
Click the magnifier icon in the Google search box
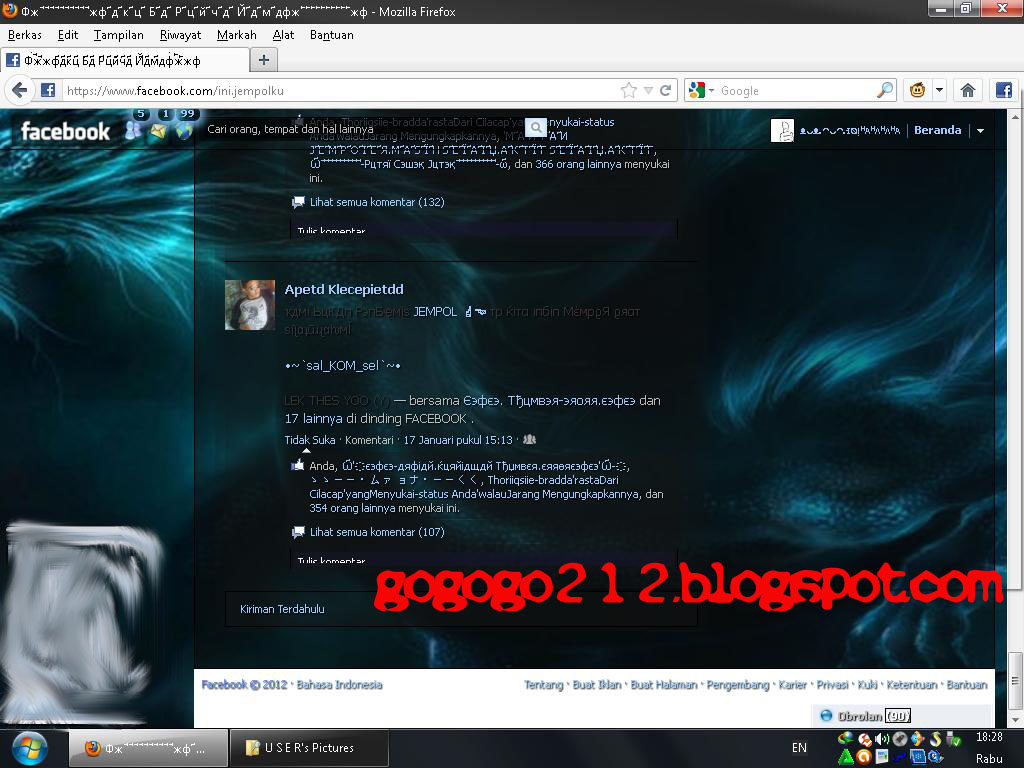884,89
